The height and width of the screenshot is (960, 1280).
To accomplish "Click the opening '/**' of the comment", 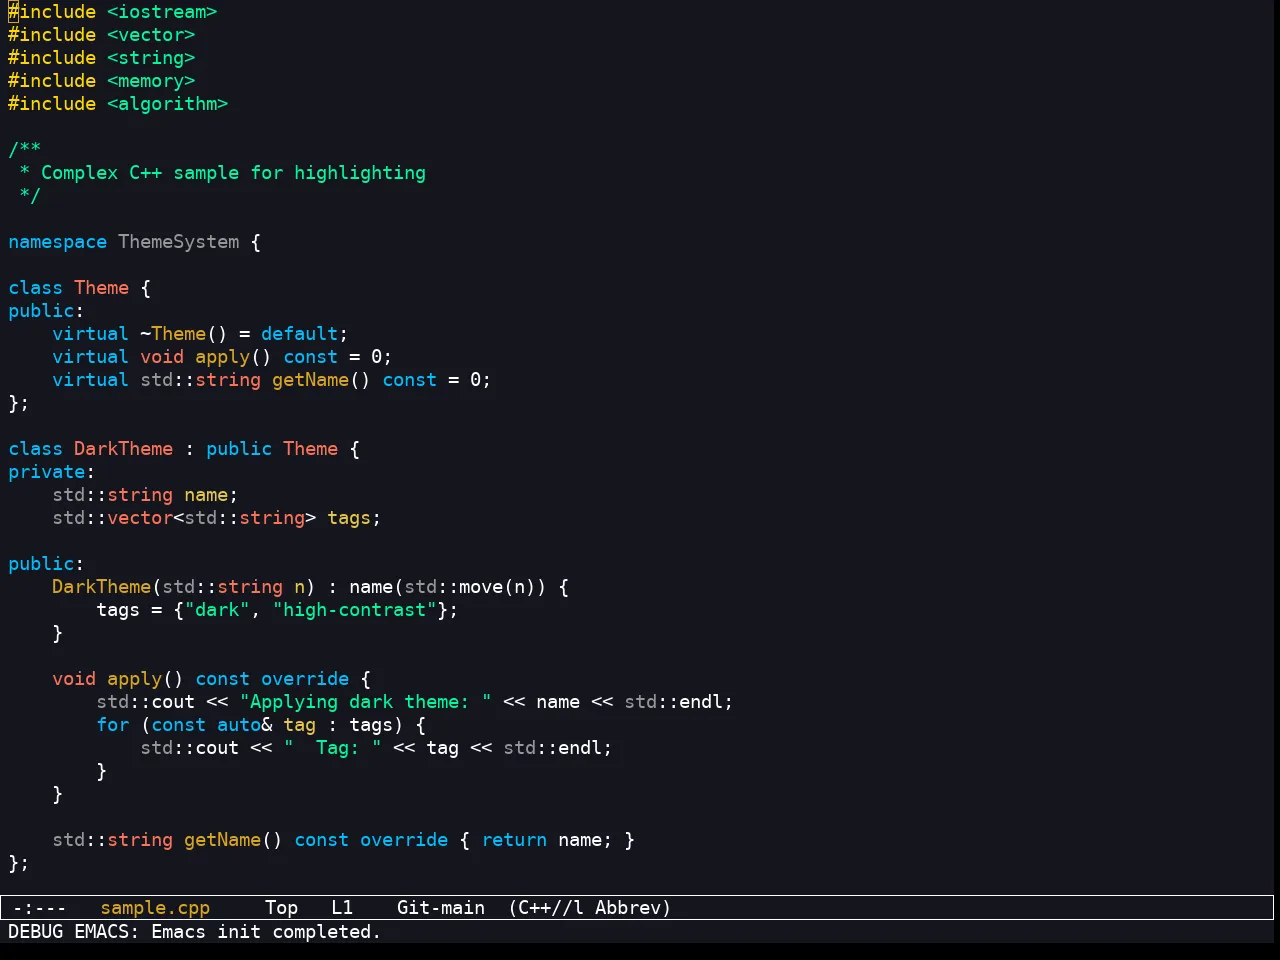I will pyautogui.click(x=24, y=150).
